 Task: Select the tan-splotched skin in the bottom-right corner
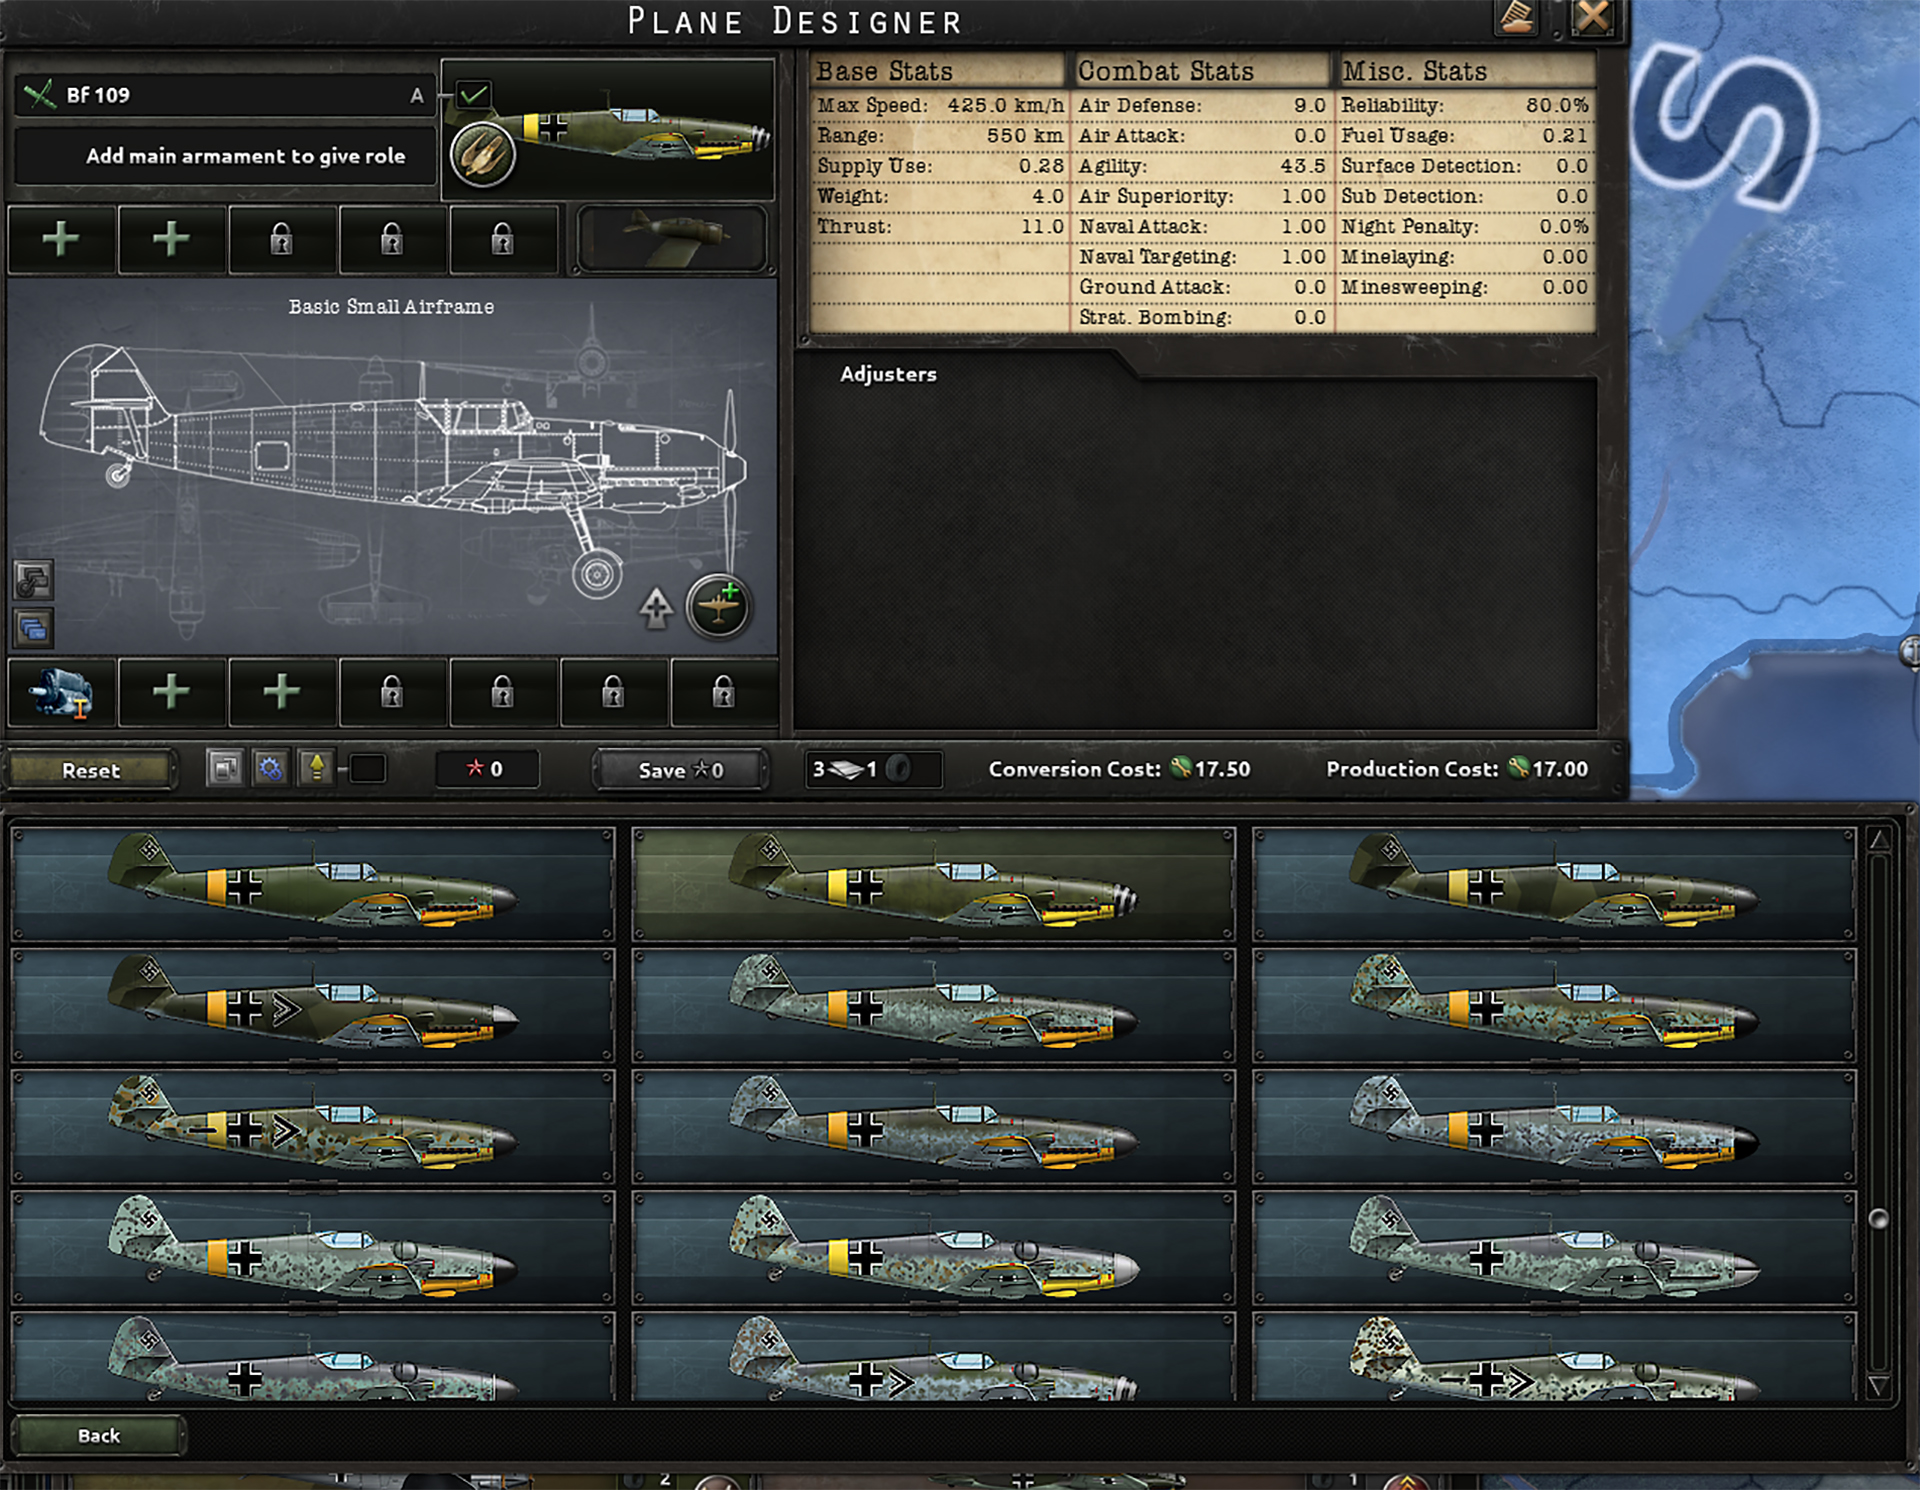pyautogui.click(x=1555, y=1357)
